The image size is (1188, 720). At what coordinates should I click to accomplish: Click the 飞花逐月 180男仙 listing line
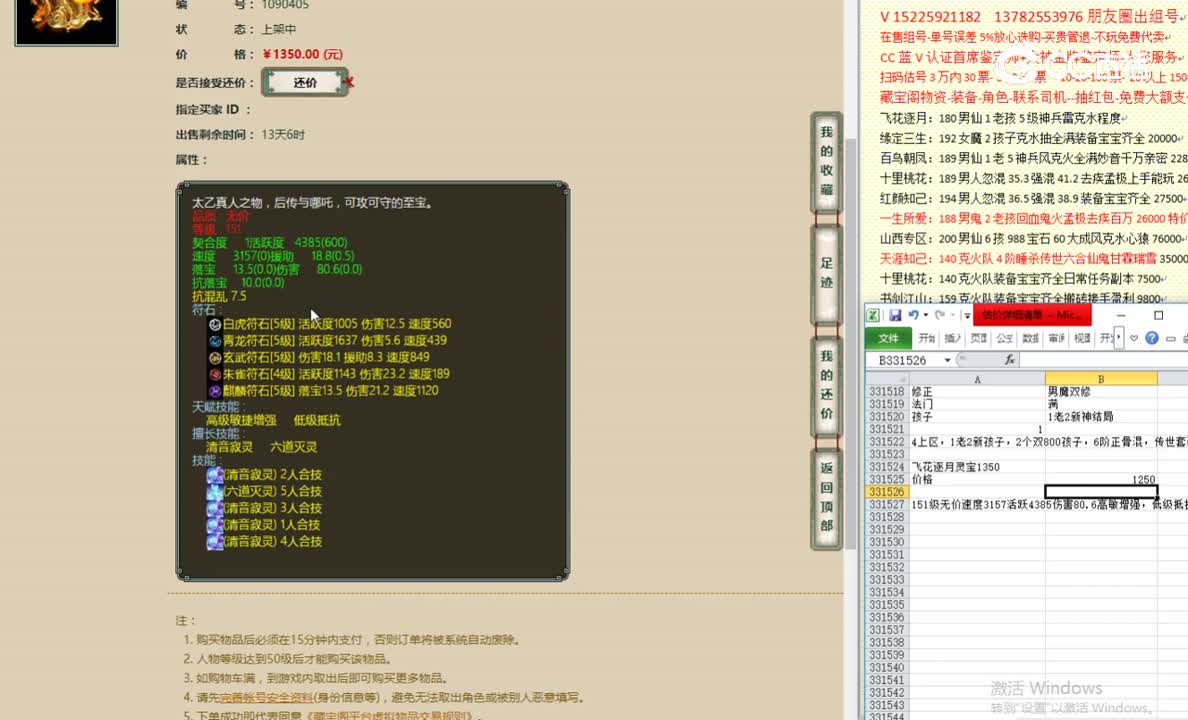(x=1003, y=118)
